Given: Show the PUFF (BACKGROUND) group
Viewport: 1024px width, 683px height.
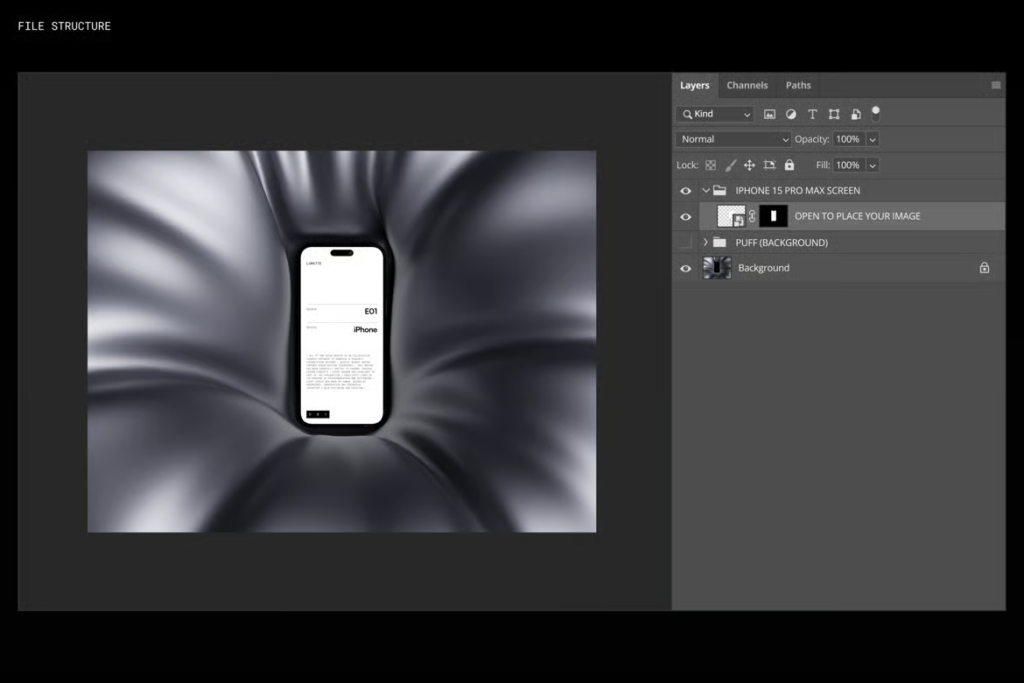Looking at the screenshot, I should (685, 242).
